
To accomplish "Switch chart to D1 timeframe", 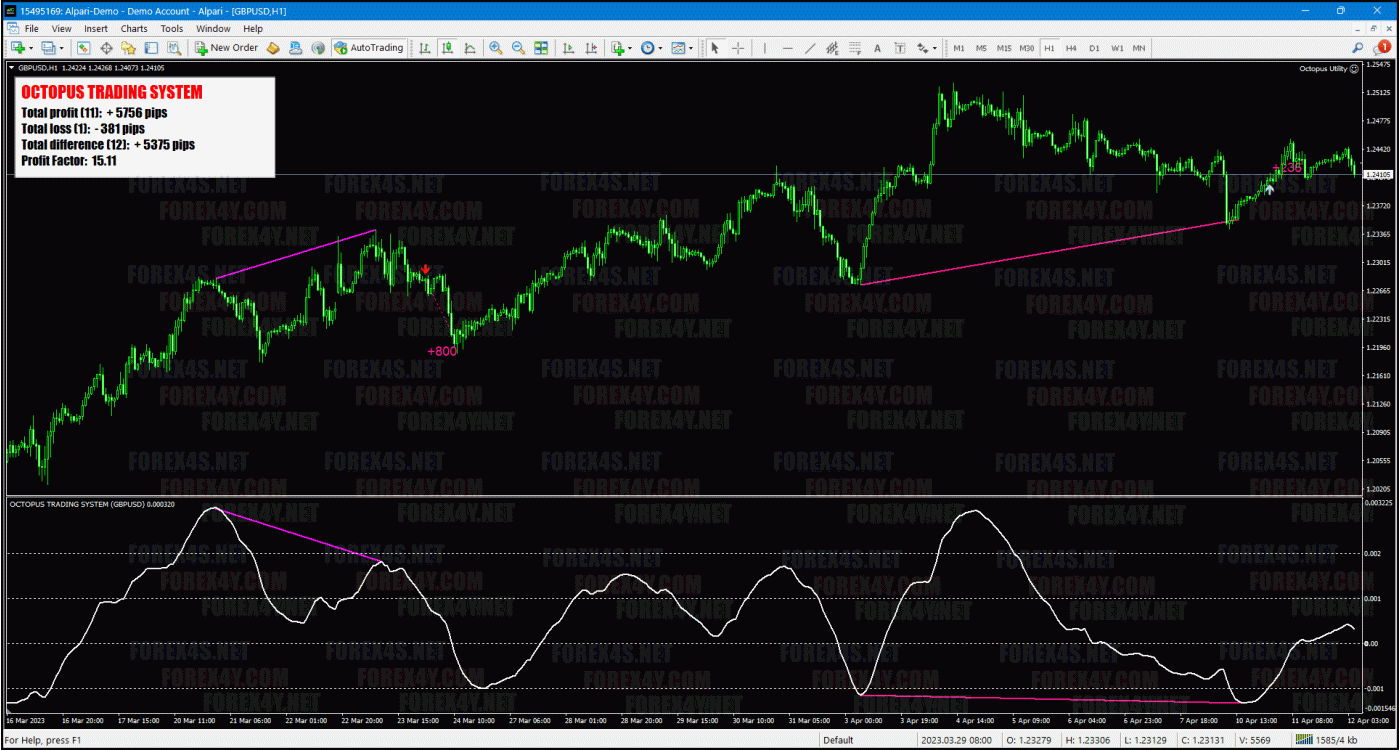I will 1094,47.
